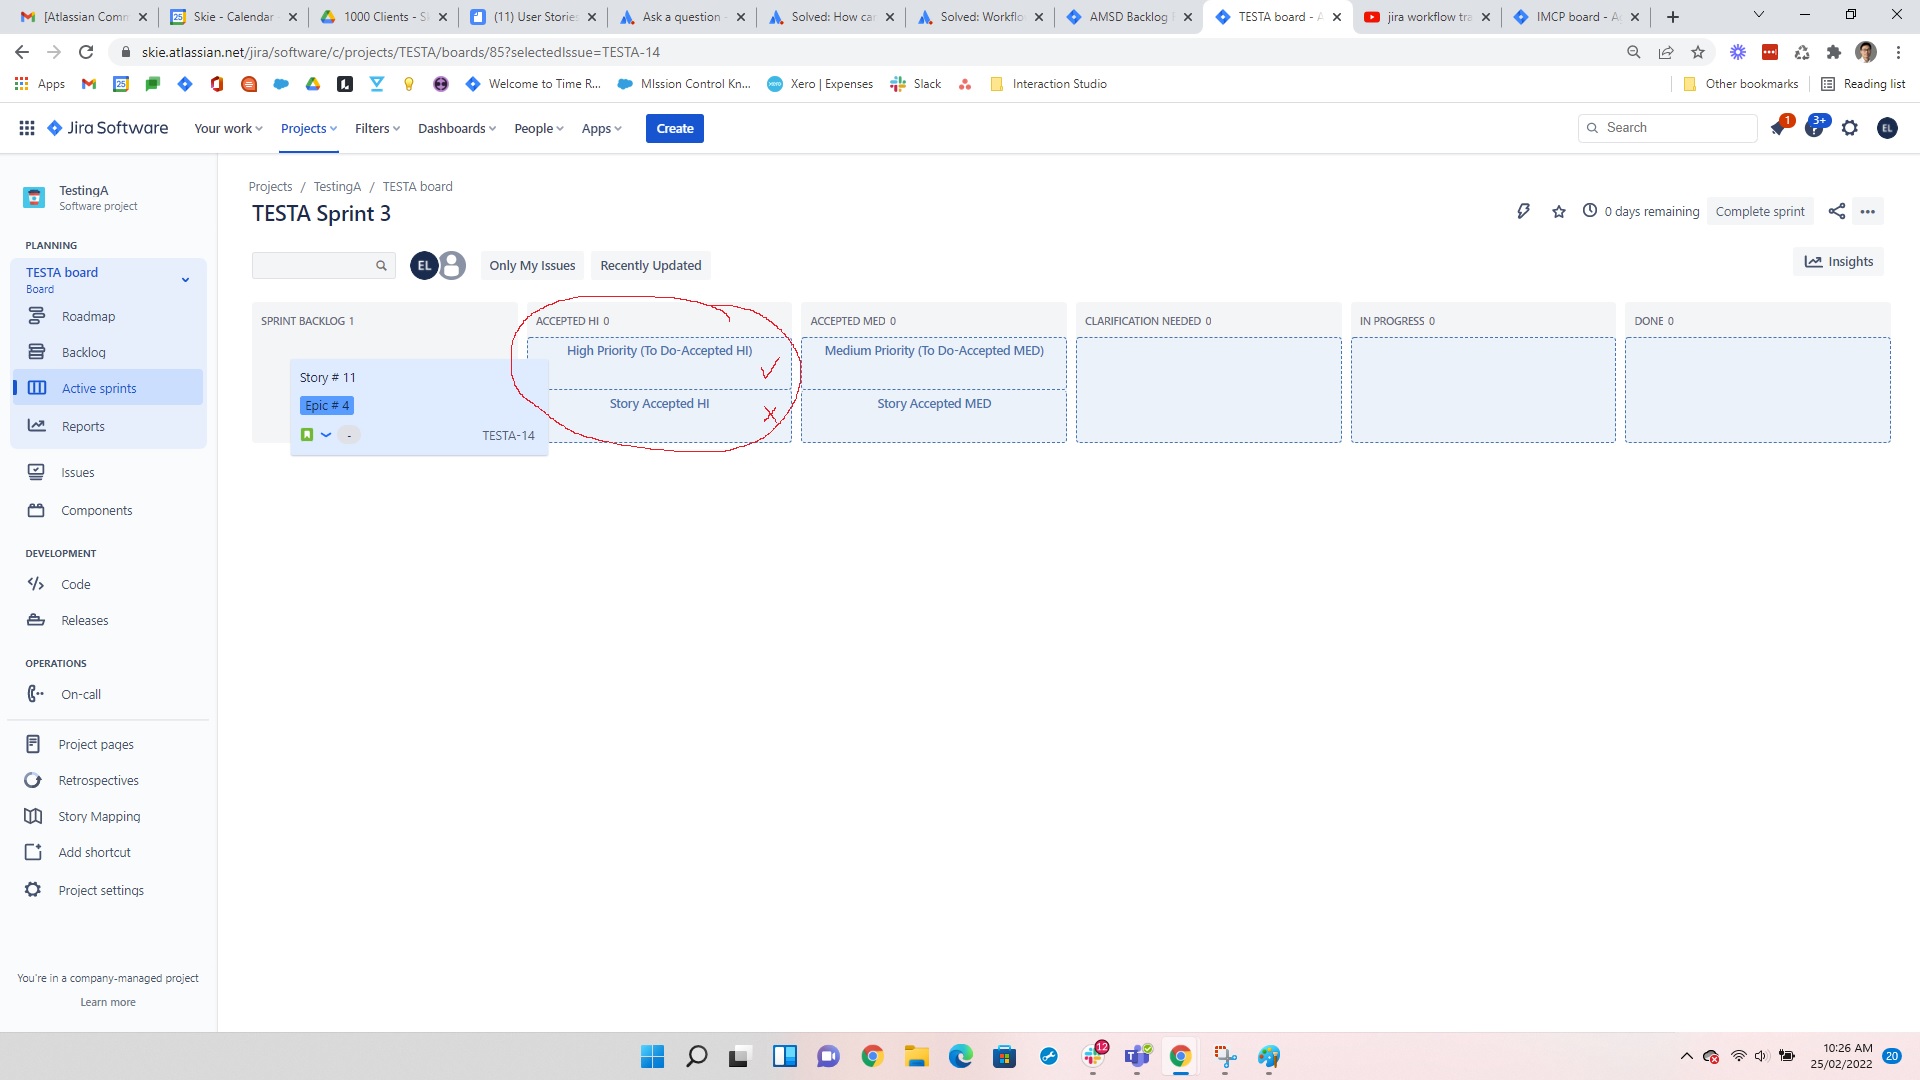Toggle Only My Issues quick filter
The height and width of the screenshot is (1080, 1920).
[x=532, y=265]
